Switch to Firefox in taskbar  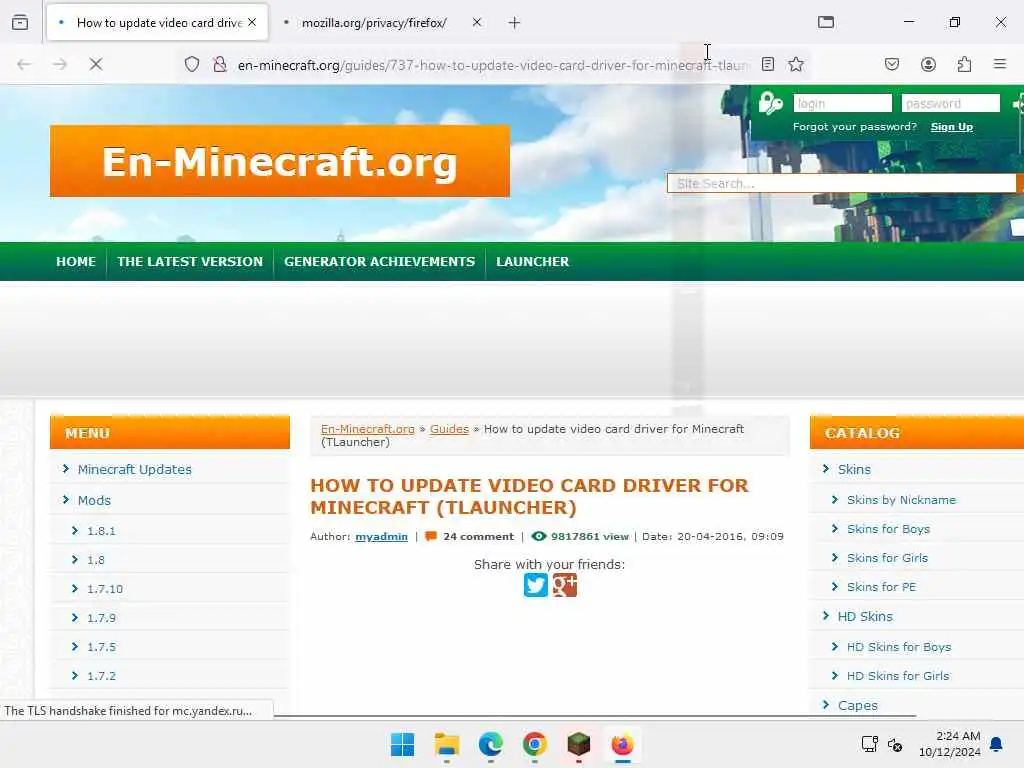[622, 744]
